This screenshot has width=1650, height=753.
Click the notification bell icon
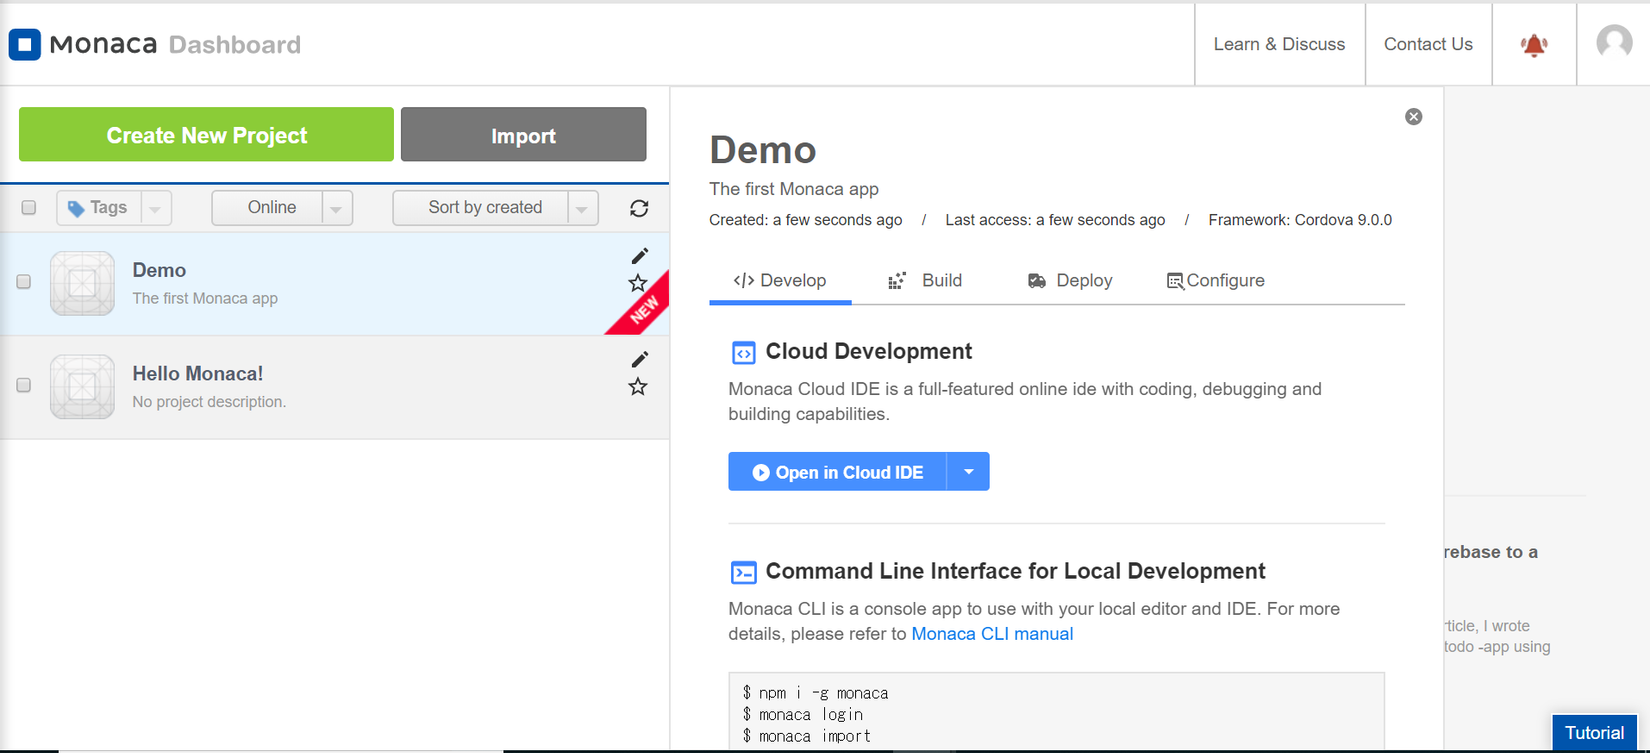(1534, 45)
